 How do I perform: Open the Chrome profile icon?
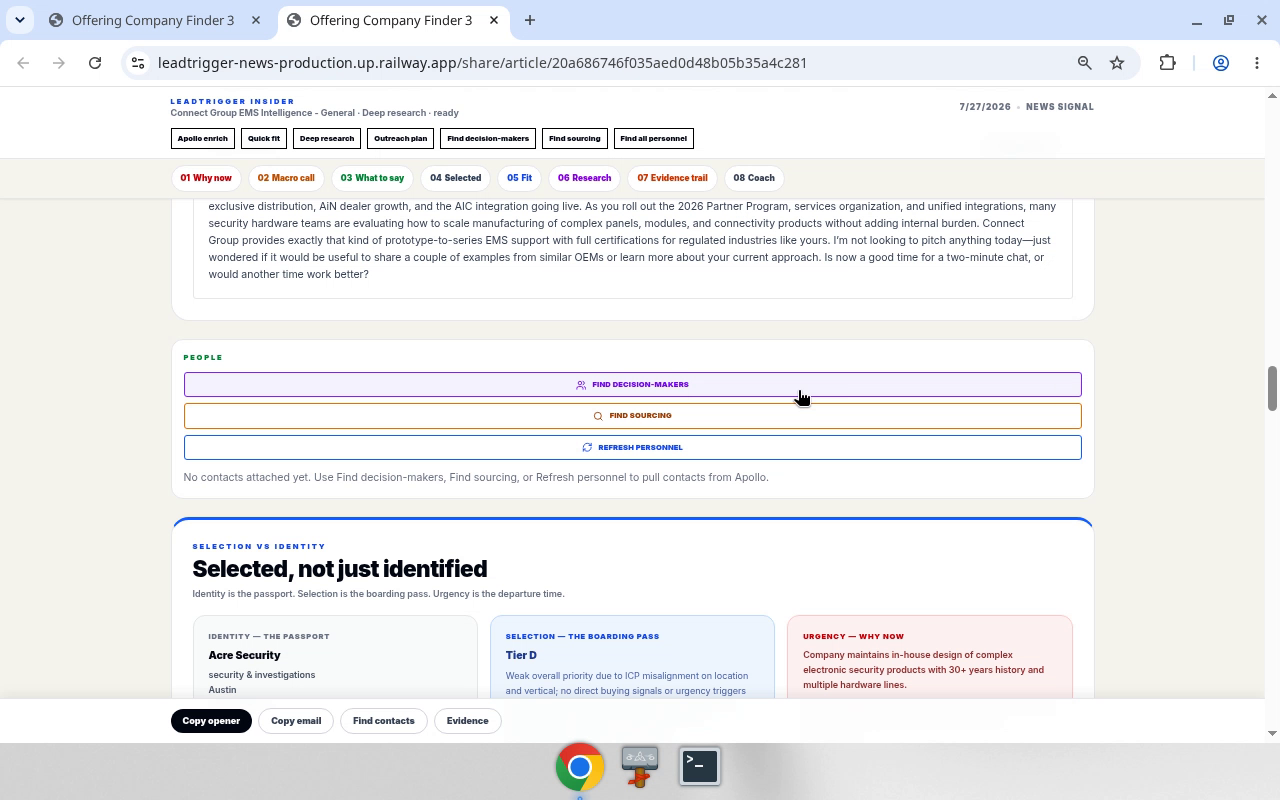[x=1221, y=63]
